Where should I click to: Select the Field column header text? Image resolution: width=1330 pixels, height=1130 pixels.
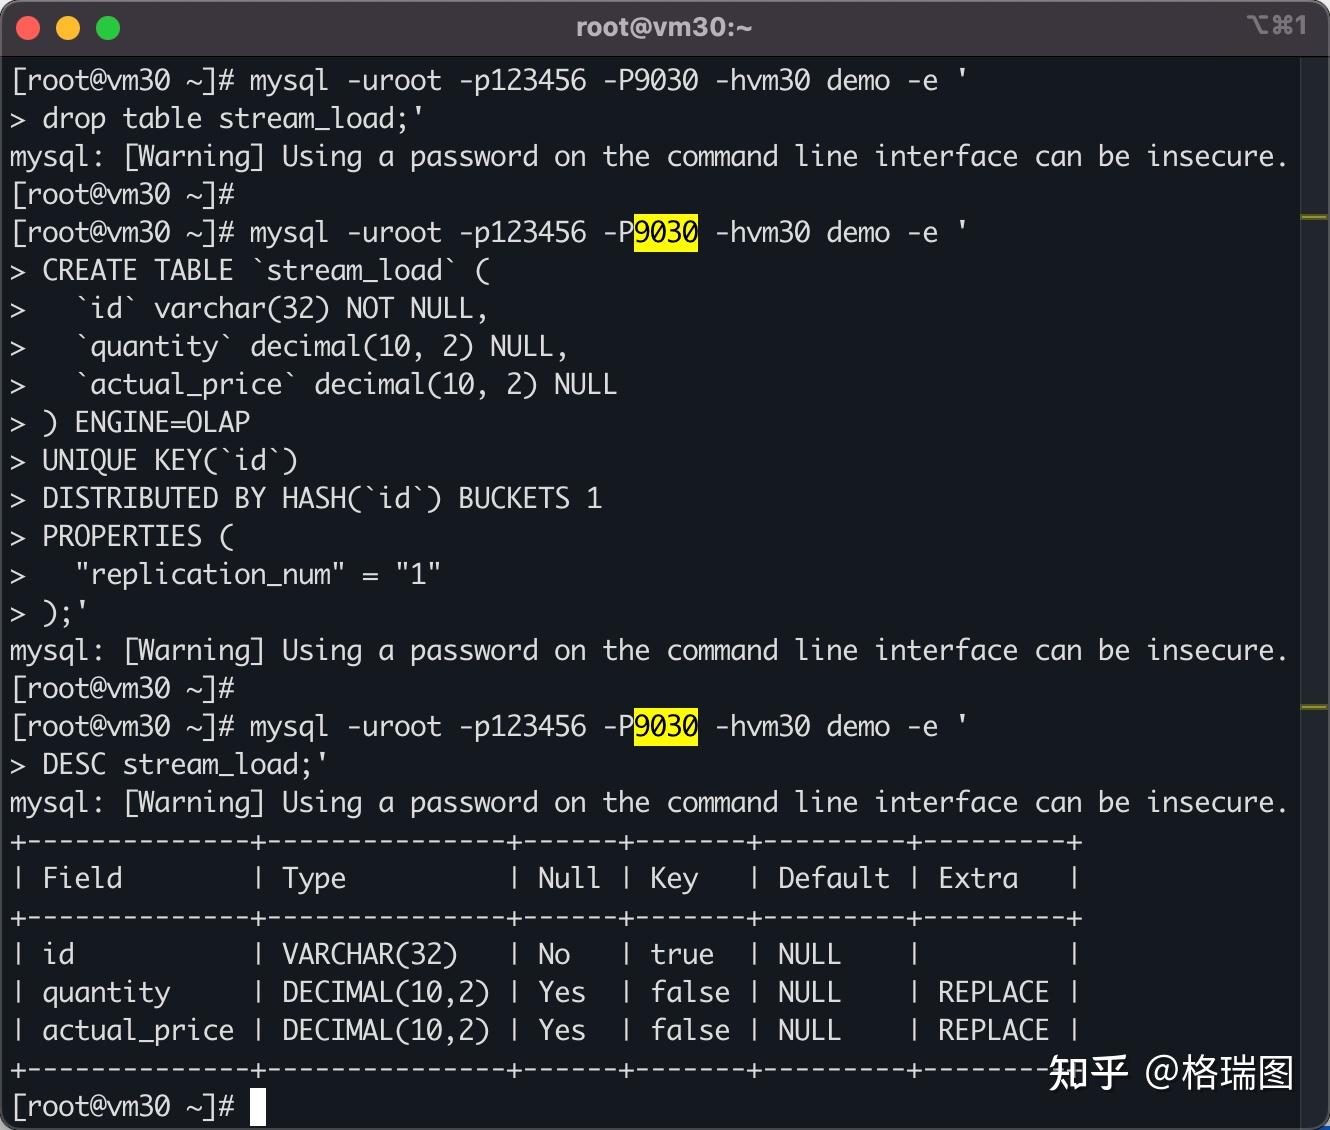[x=82, y=878]
